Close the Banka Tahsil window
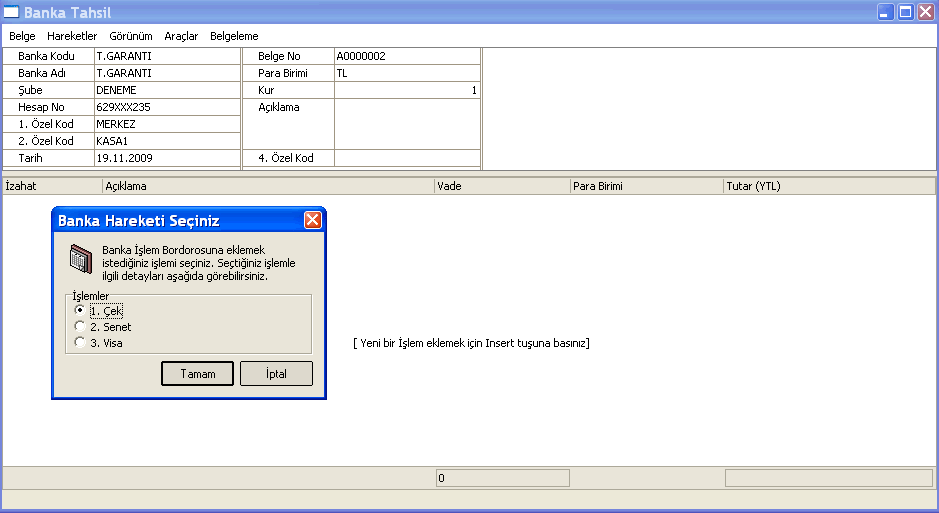 [x=926, y=12]
